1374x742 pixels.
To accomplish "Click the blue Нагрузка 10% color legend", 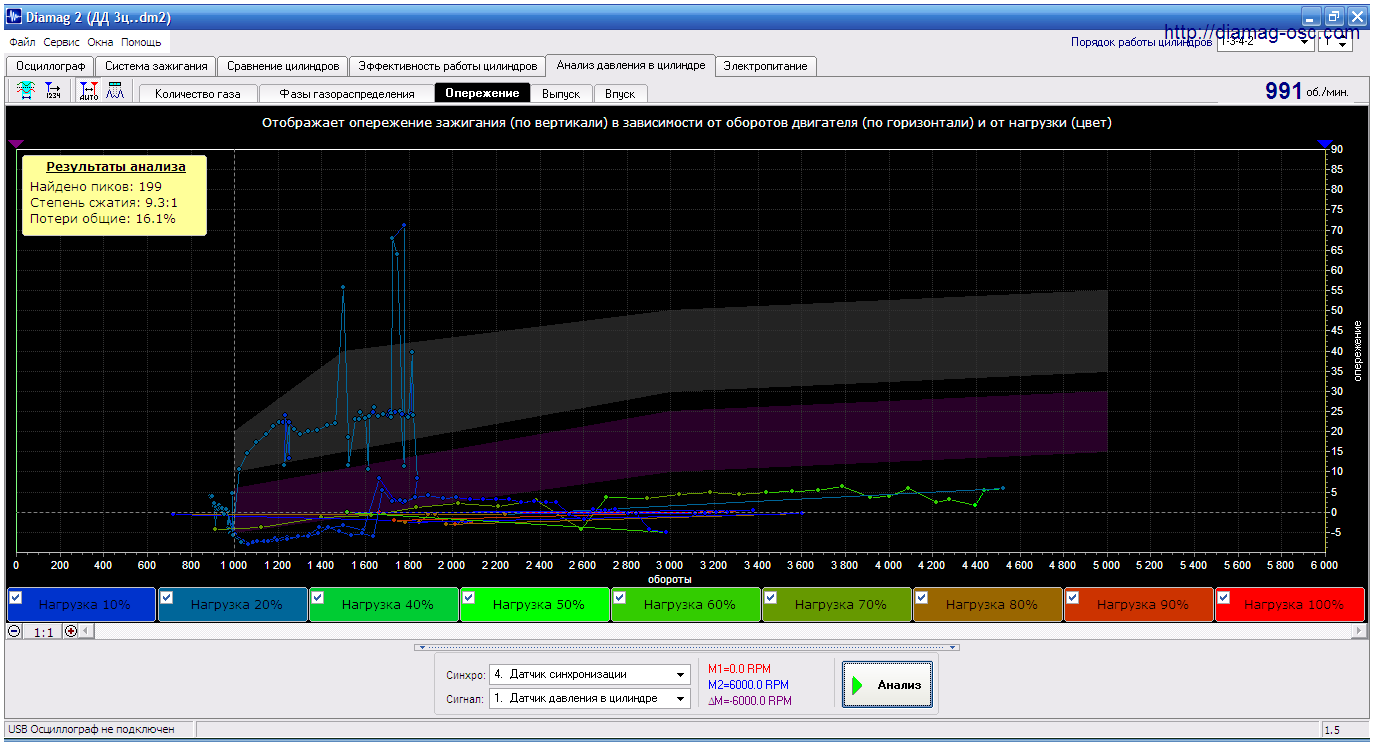I will coord(81,605).
